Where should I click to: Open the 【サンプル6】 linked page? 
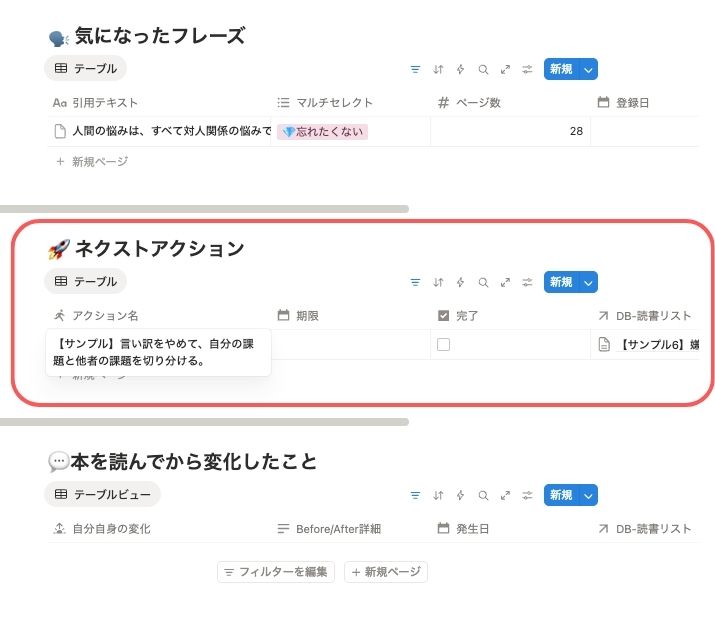coord(658,345)
